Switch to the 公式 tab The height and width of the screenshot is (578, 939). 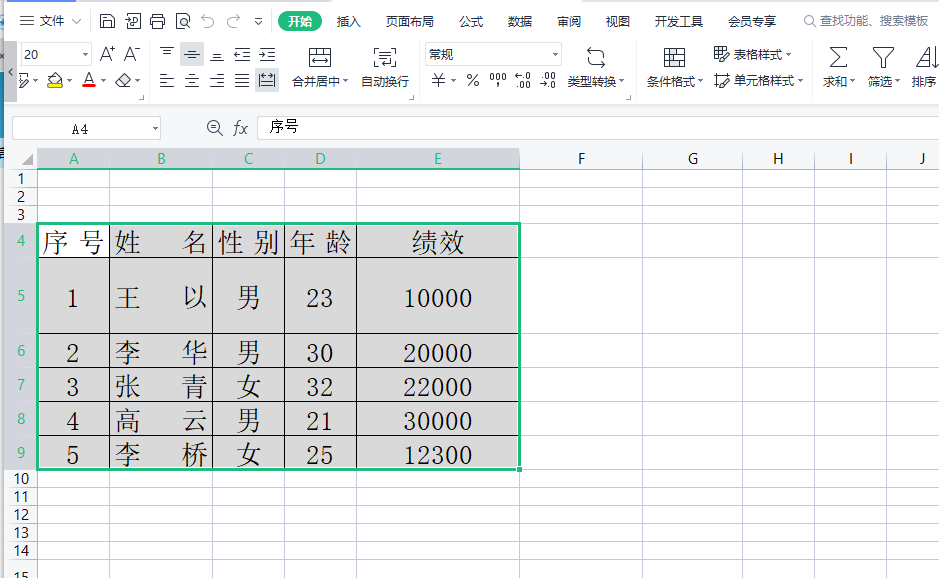[x=471, y=22]
